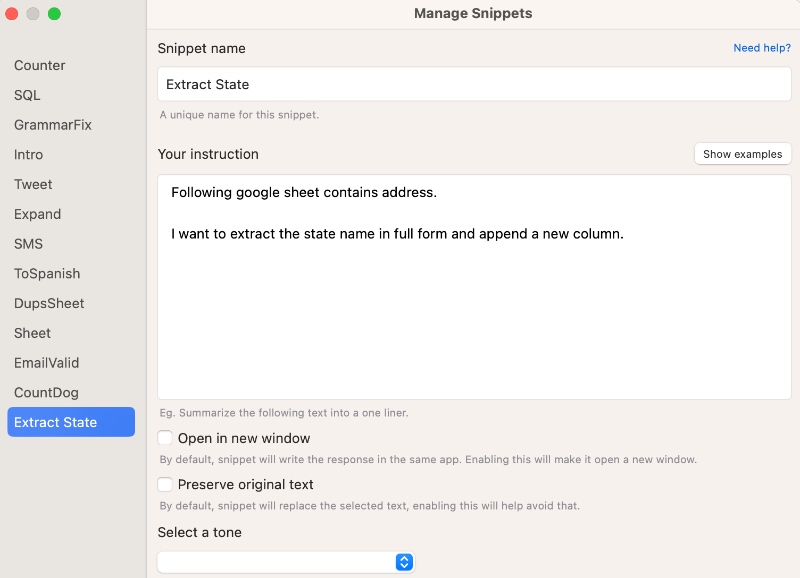
Task: Choose the Tweet snippet
Action: [33, 185]
